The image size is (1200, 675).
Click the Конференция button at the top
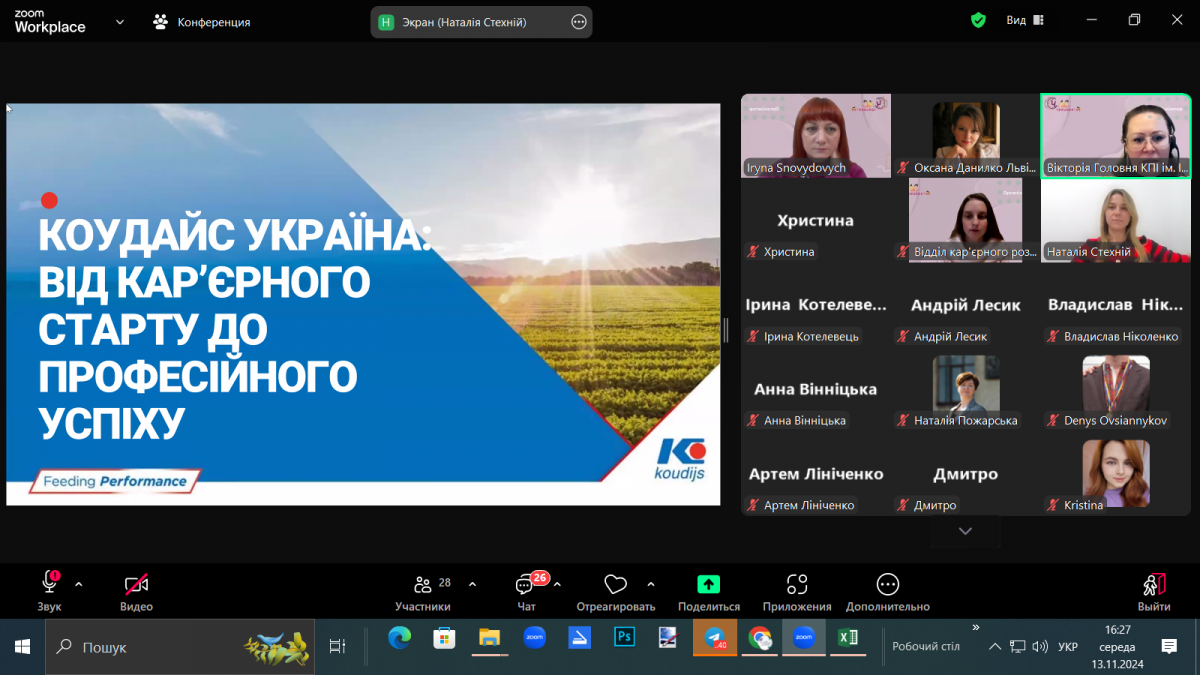point(200,19)
